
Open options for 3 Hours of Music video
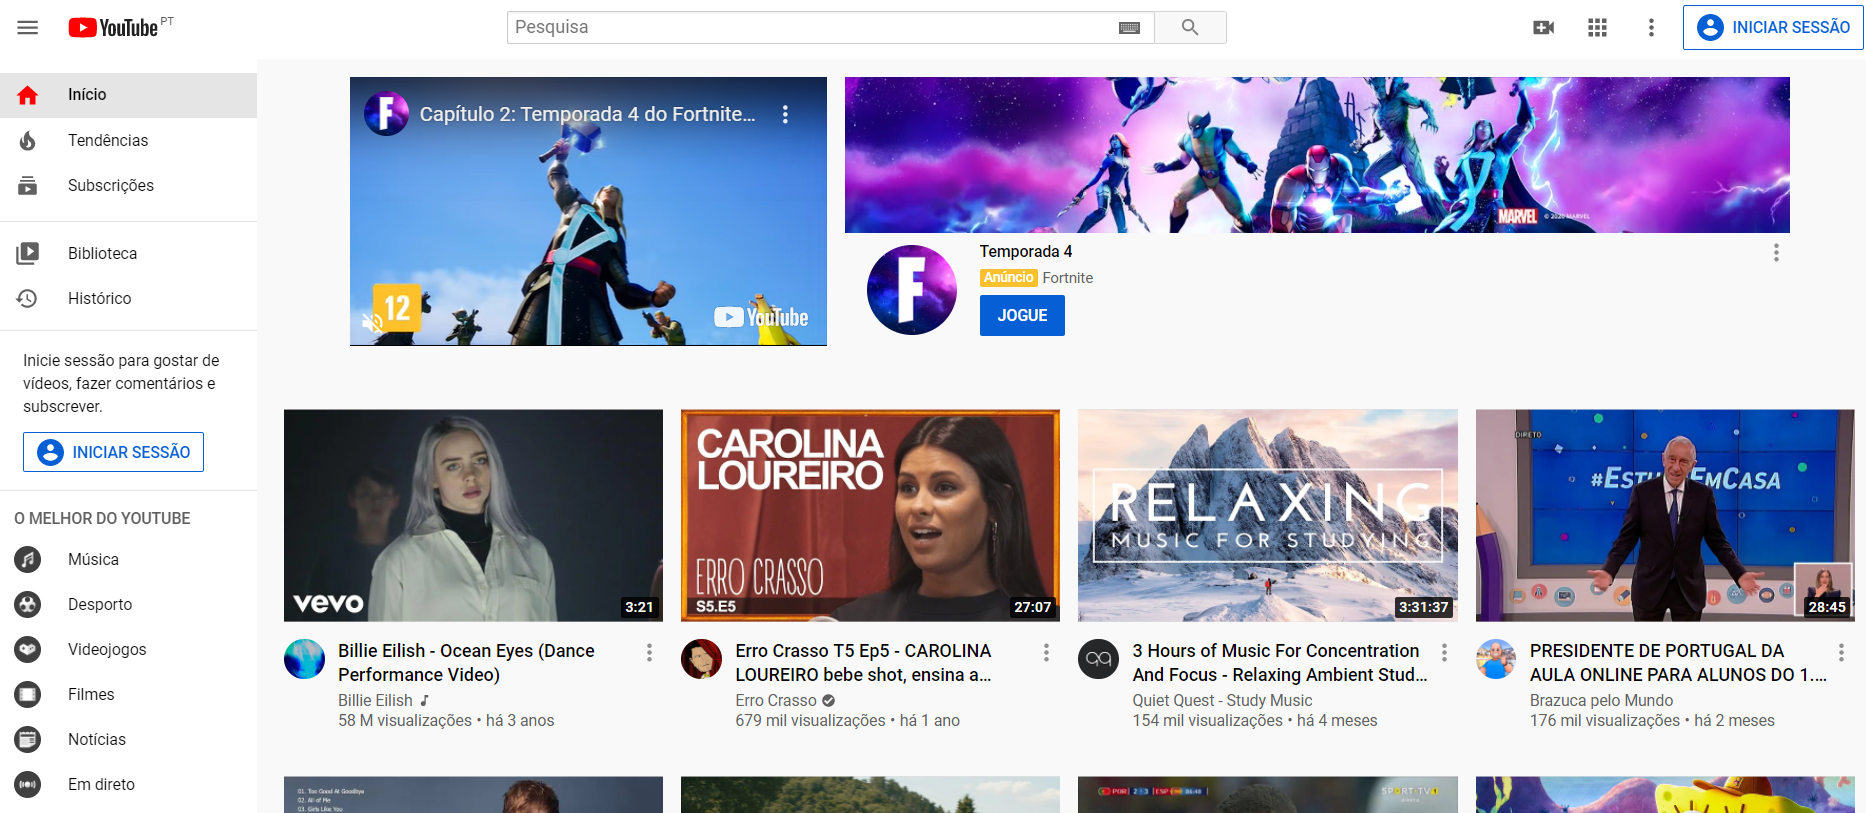click(1444, 652)
